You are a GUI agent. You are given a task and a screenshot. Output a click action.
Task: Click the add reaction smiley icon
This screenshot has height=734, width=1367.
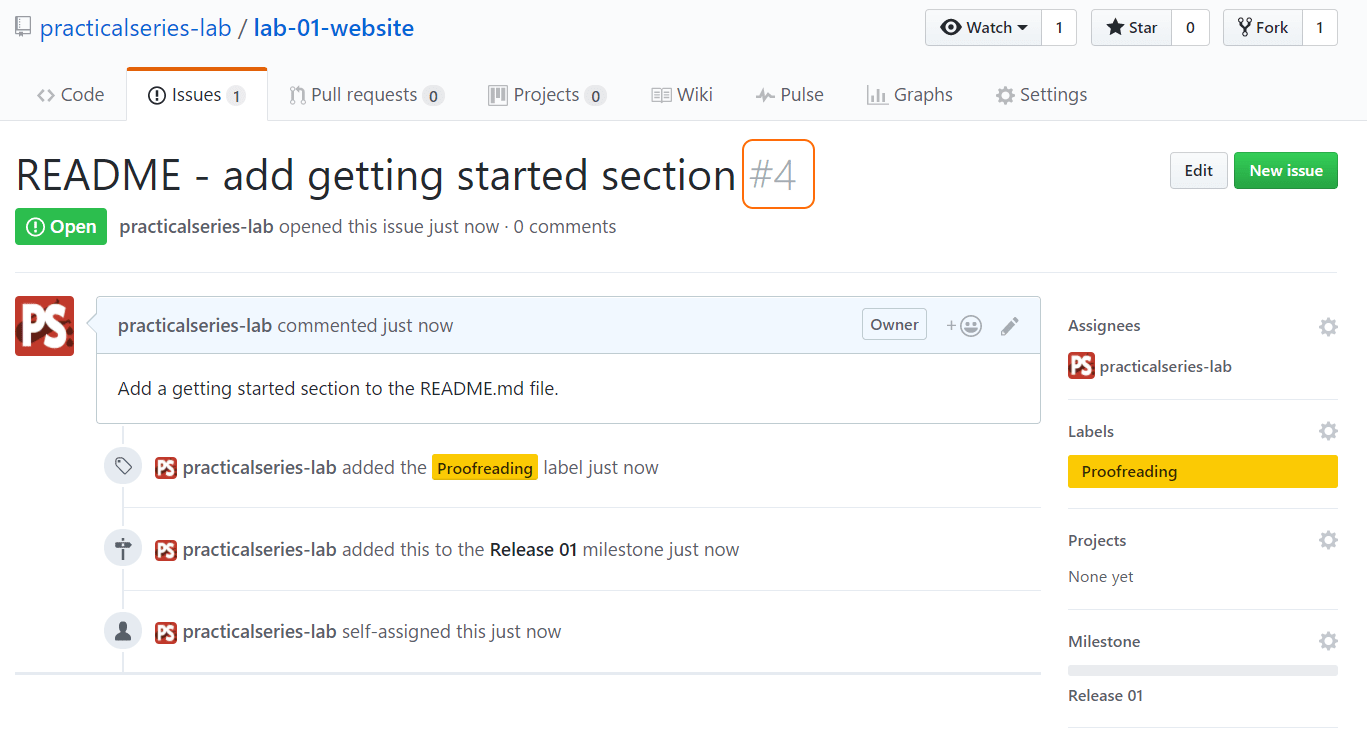tap(964, 326)
